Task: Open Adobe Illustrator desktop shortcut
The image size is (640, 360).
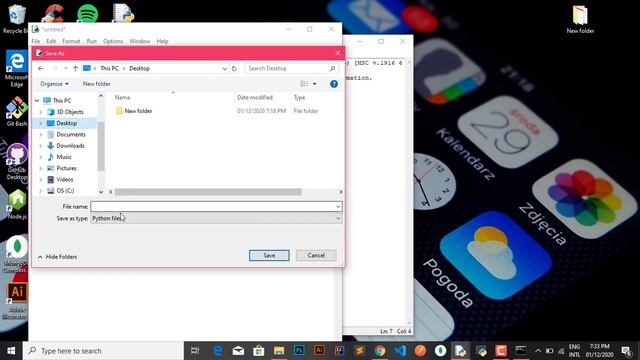Action: click(16, 300)
